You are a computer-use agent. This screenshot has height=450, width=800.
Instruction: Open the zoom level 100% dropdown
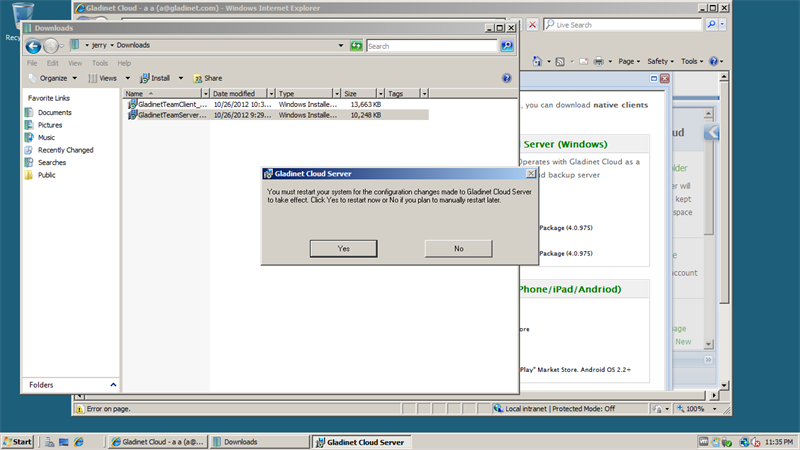(x=714, y=409)
